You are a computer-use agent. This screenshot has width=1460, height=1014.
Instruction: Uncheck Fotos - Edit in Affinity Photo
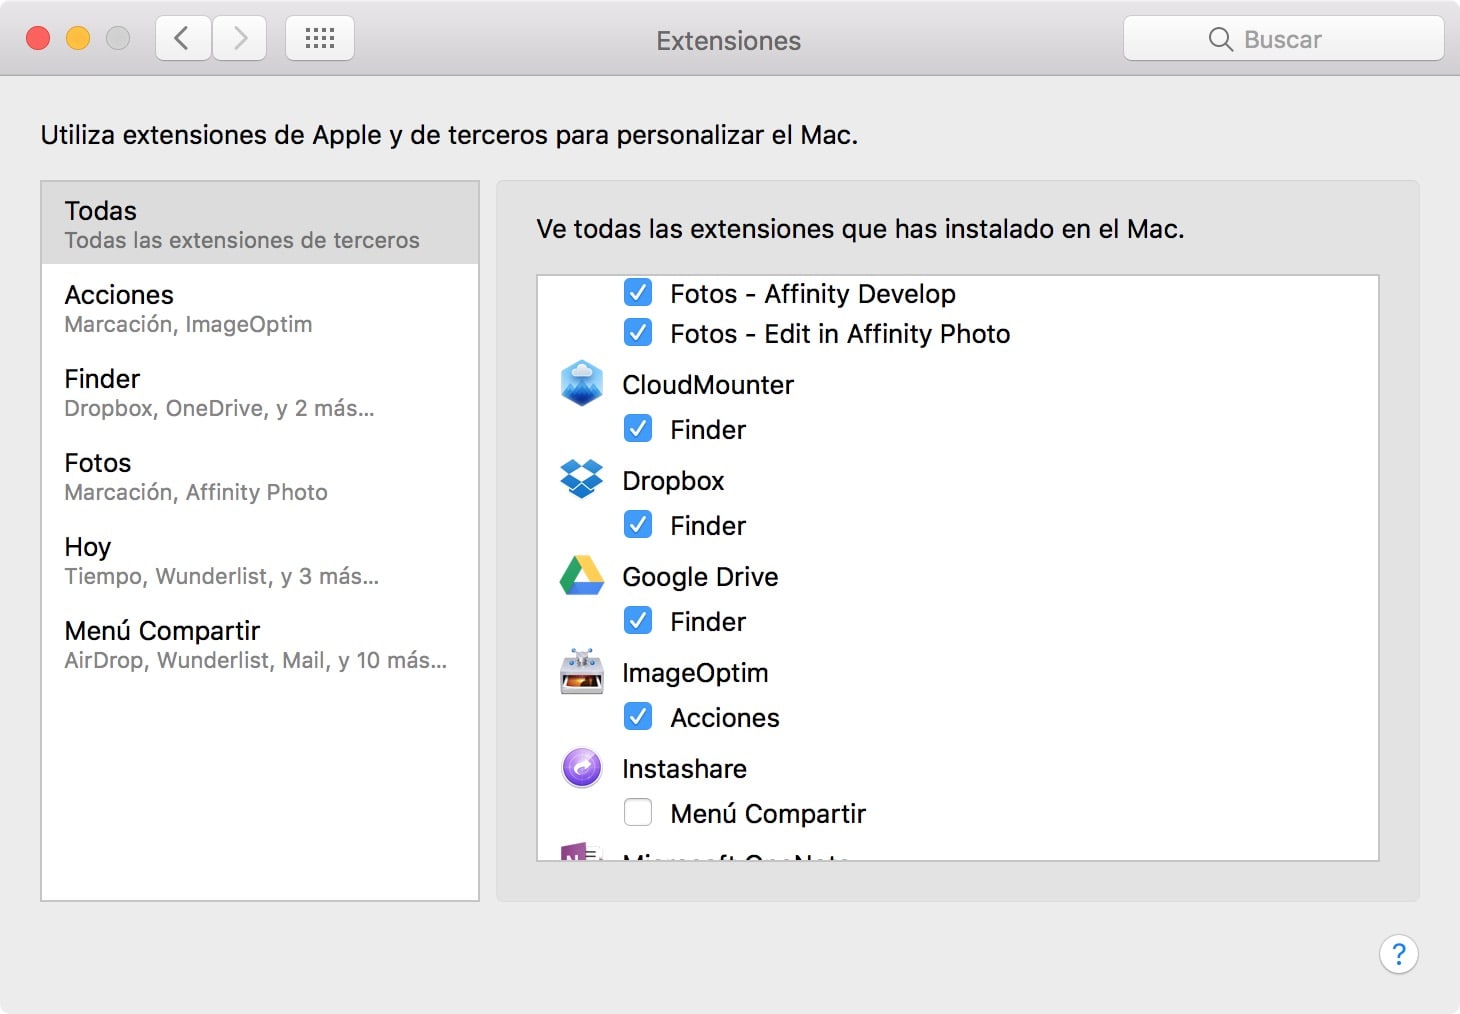(638, 332)
